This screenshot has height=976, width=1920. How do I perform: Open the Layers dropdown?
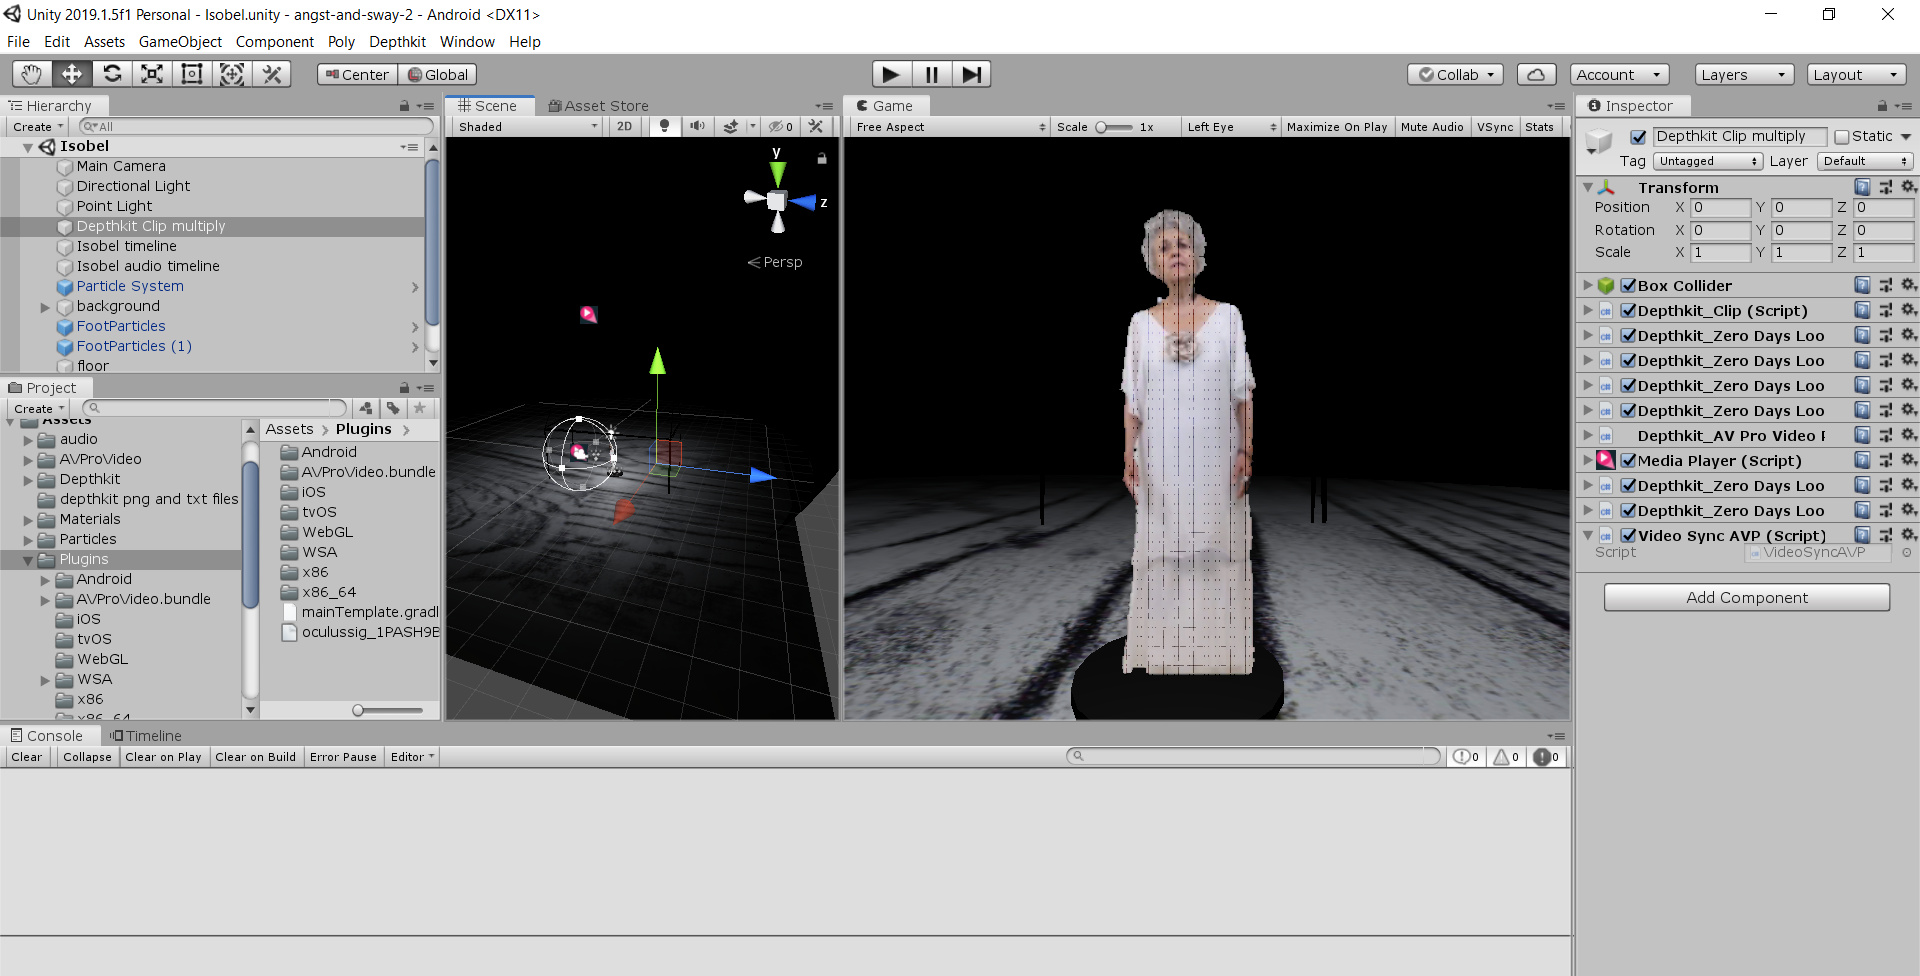pyautogui.click(x=1743, y=75)
